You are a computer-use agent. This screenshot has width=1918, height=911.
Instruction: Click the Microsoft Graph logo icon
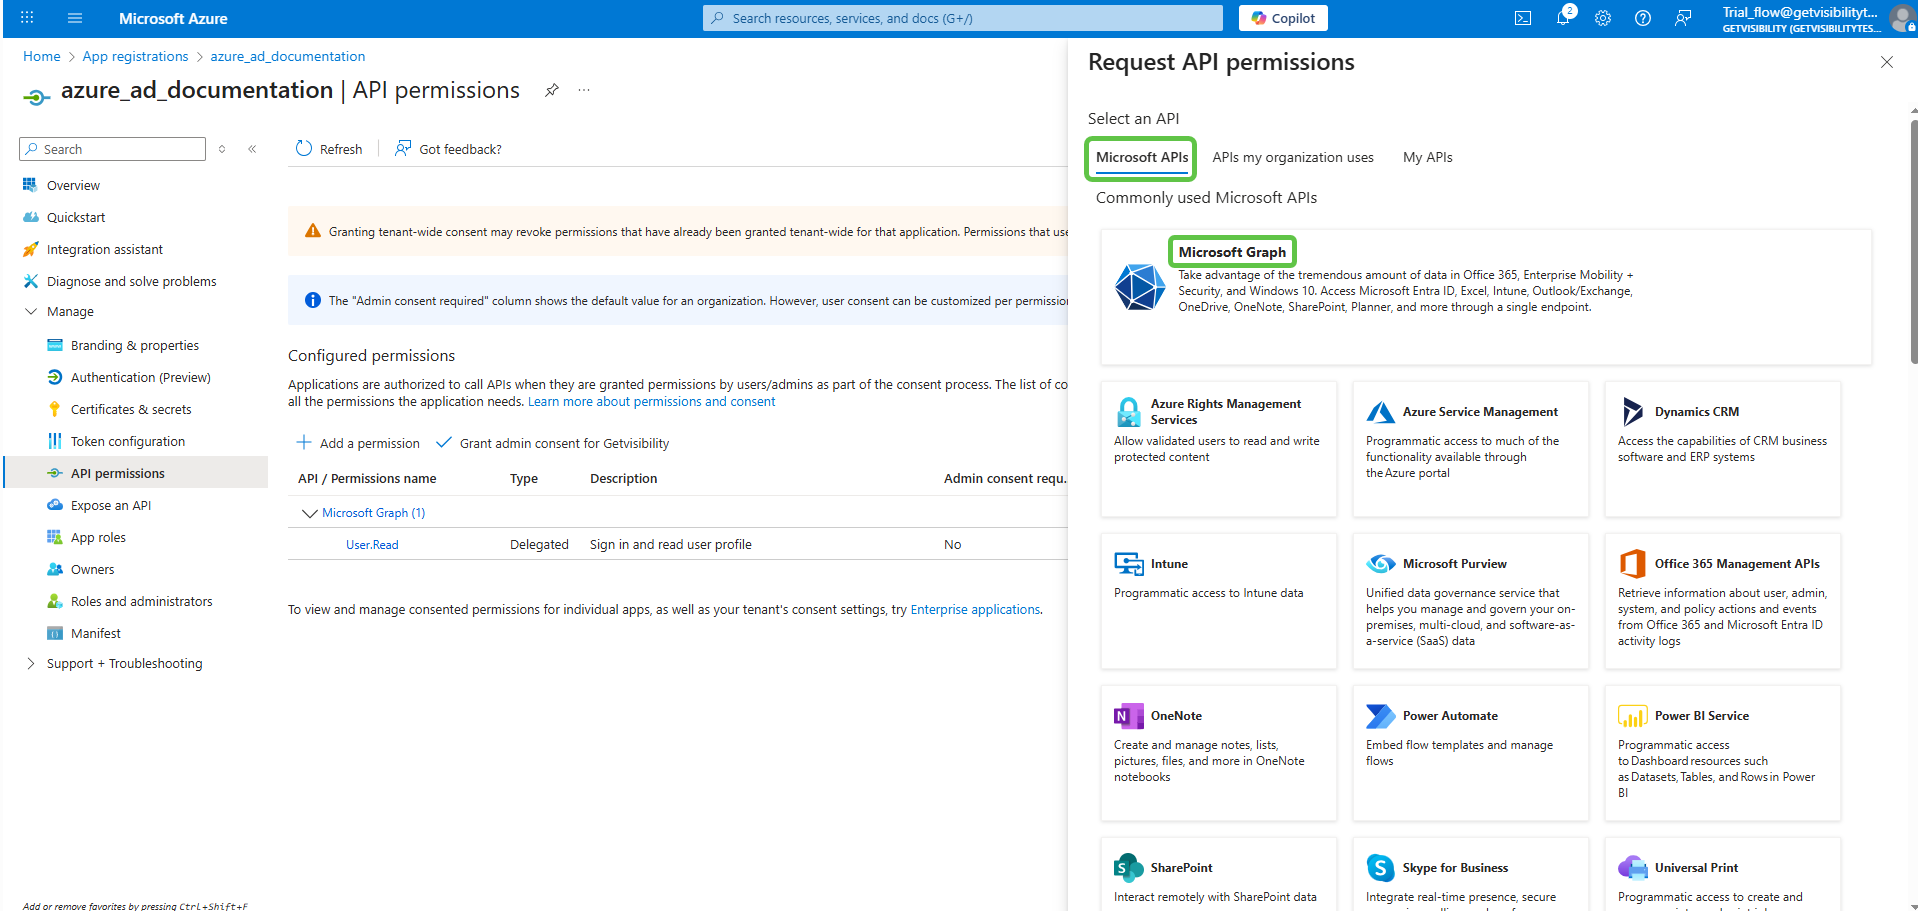coord(1140,287)
